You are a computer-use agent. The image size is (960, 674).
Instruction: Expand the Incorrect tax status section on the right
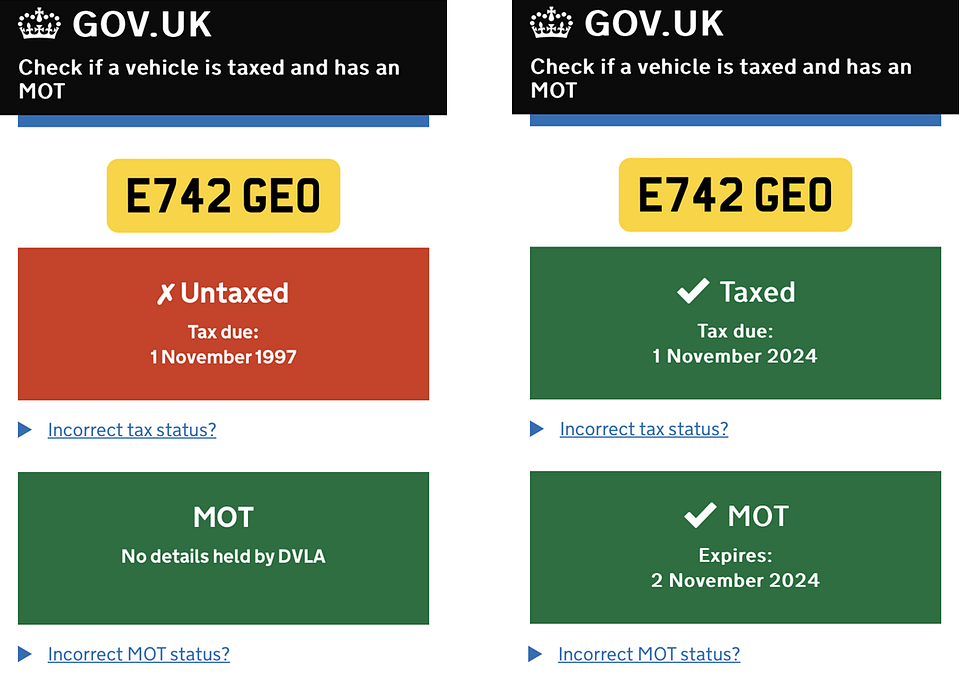click(643, 429)
